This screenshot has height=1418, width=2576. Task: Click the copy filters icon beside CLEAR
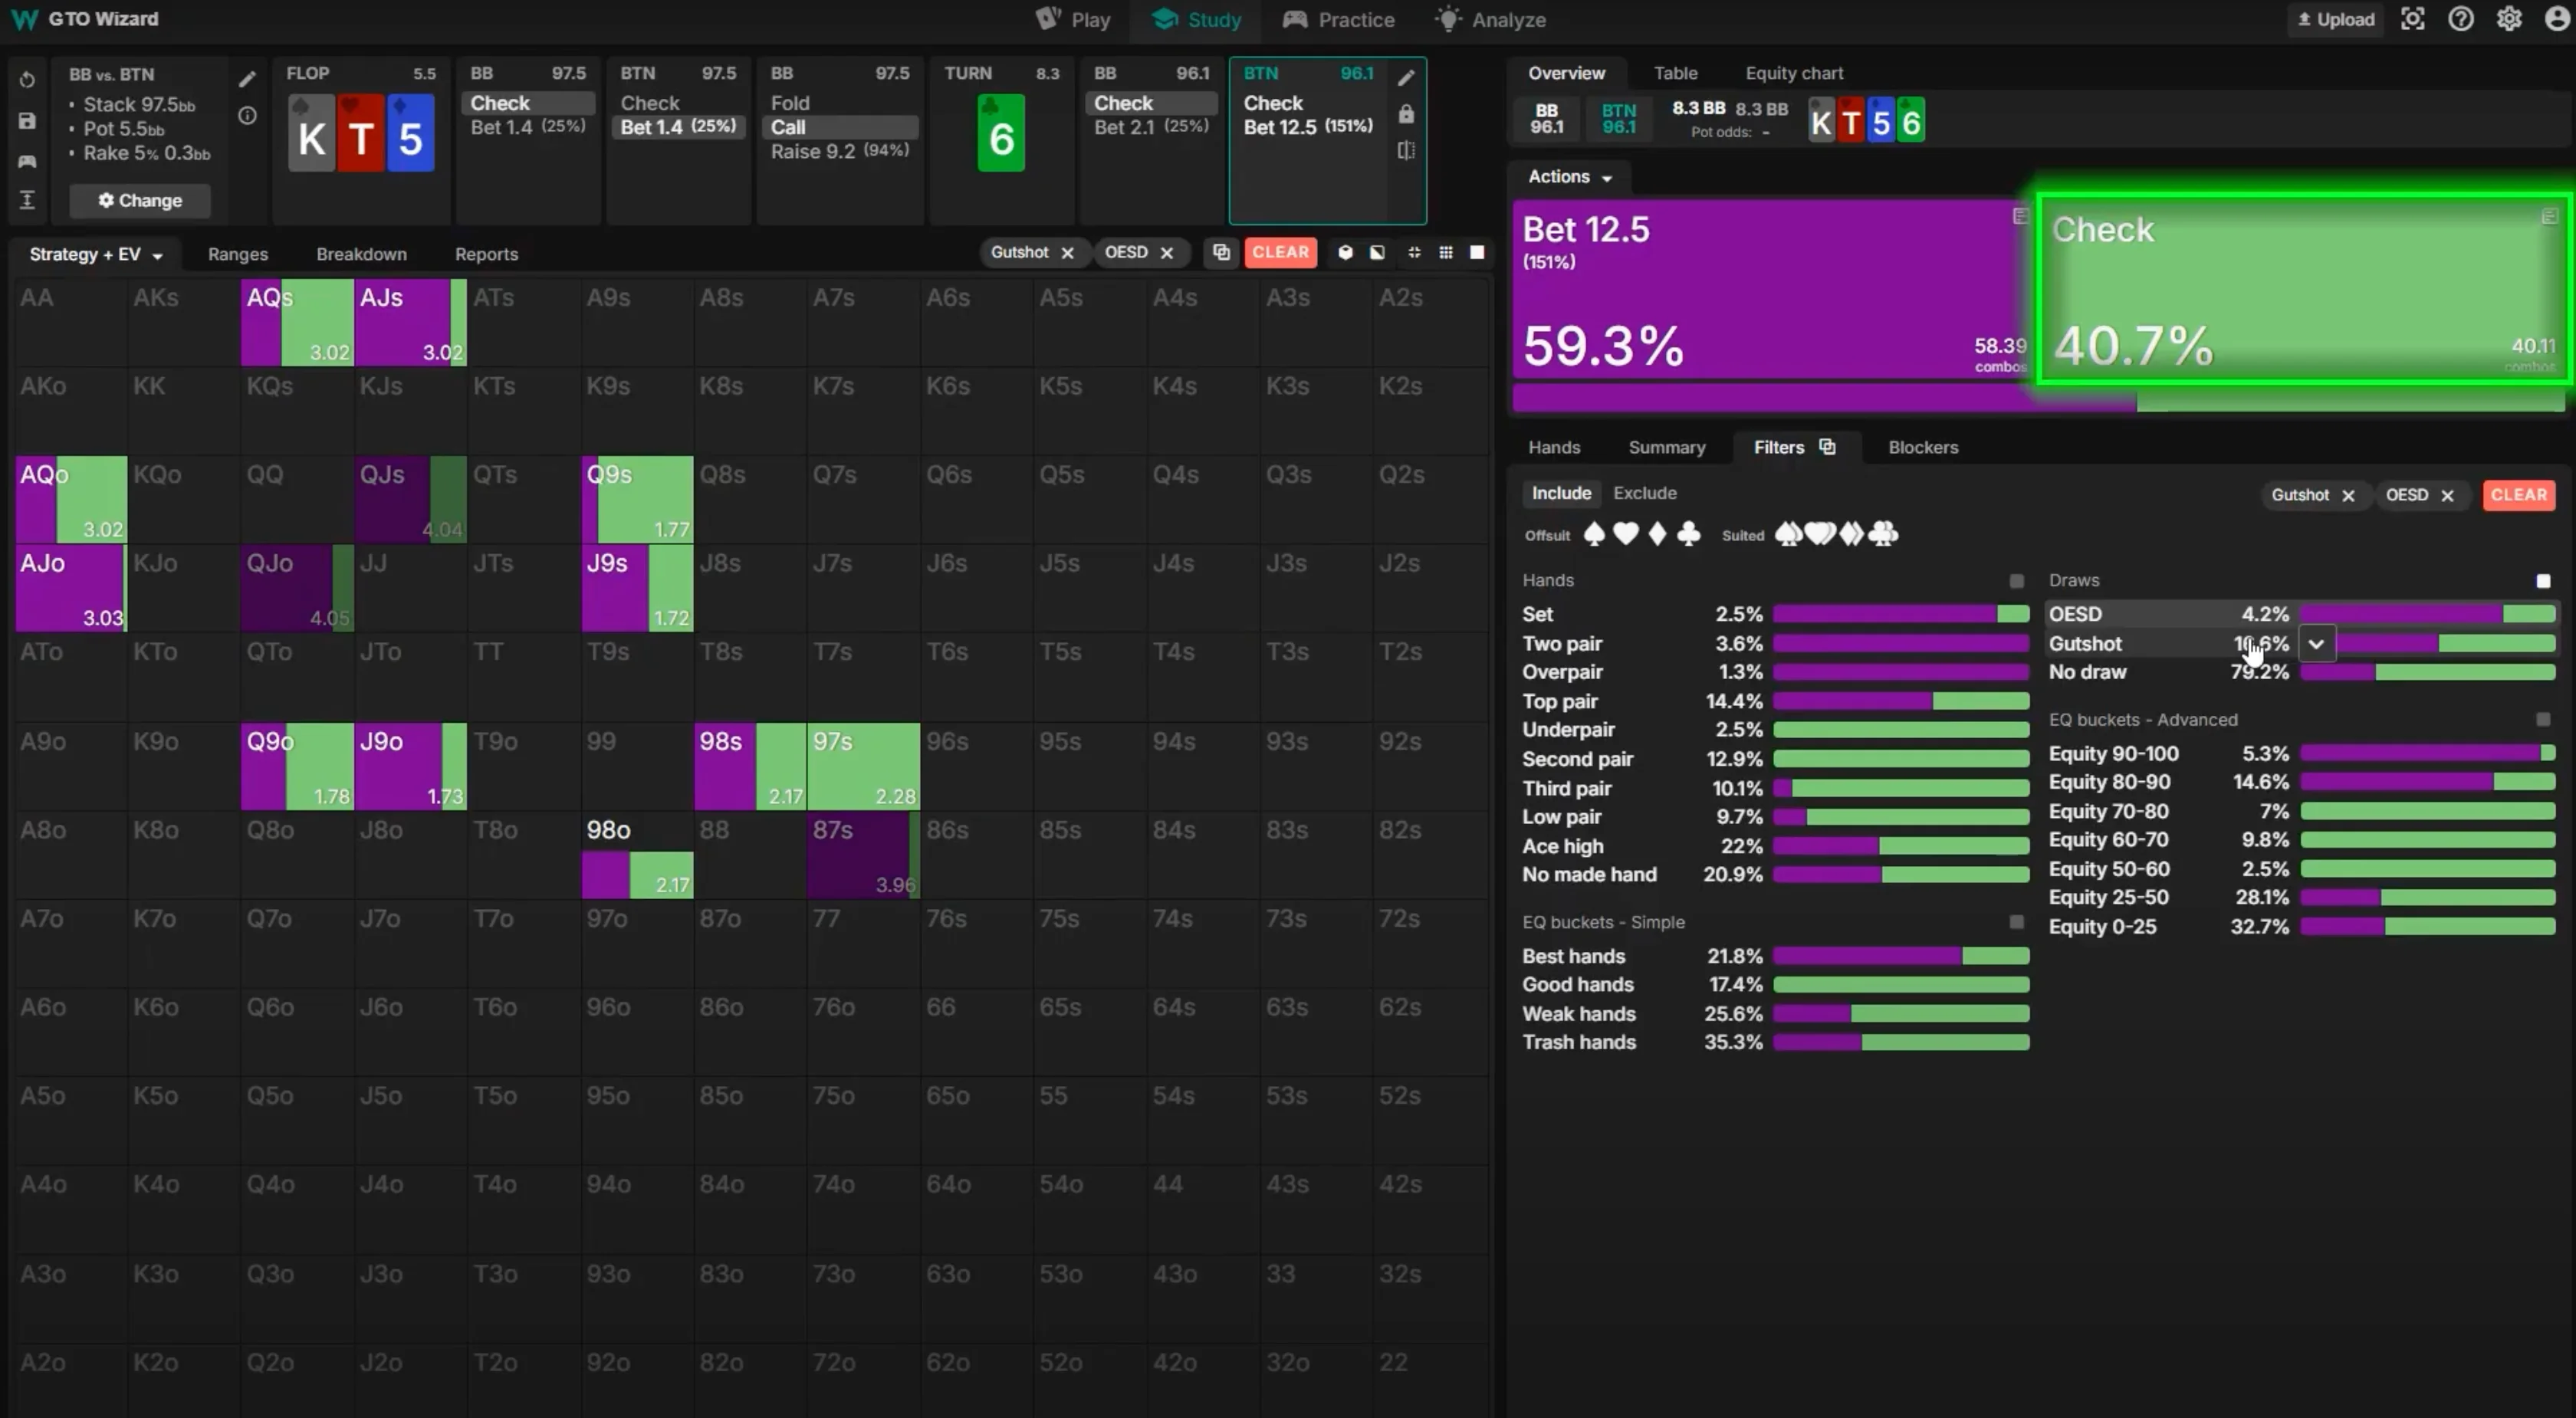pyautogui.click(x=1221, y=252)
